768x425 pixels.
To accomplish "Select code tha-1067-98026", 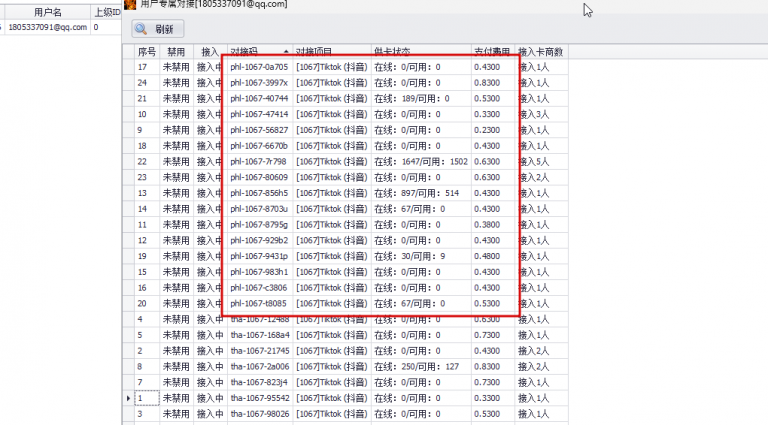I will tap(260, 414).
